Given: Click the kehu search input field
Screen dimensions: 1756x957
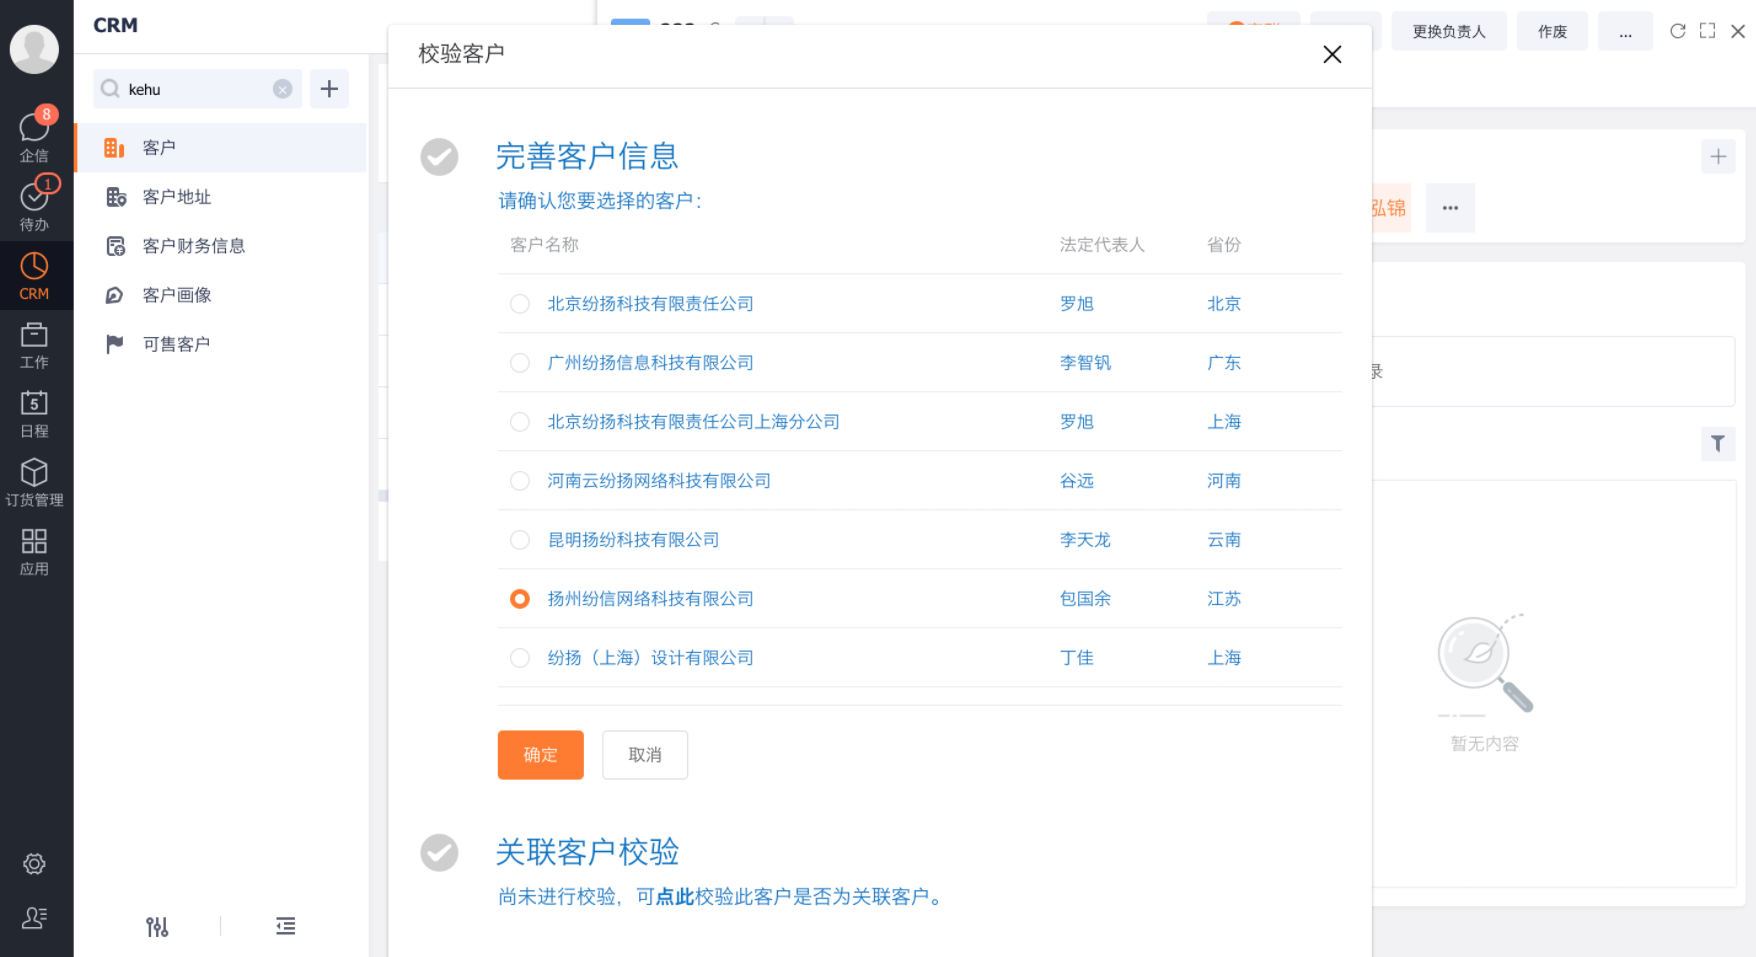Looking at the screenshot, I should (198, 89).
